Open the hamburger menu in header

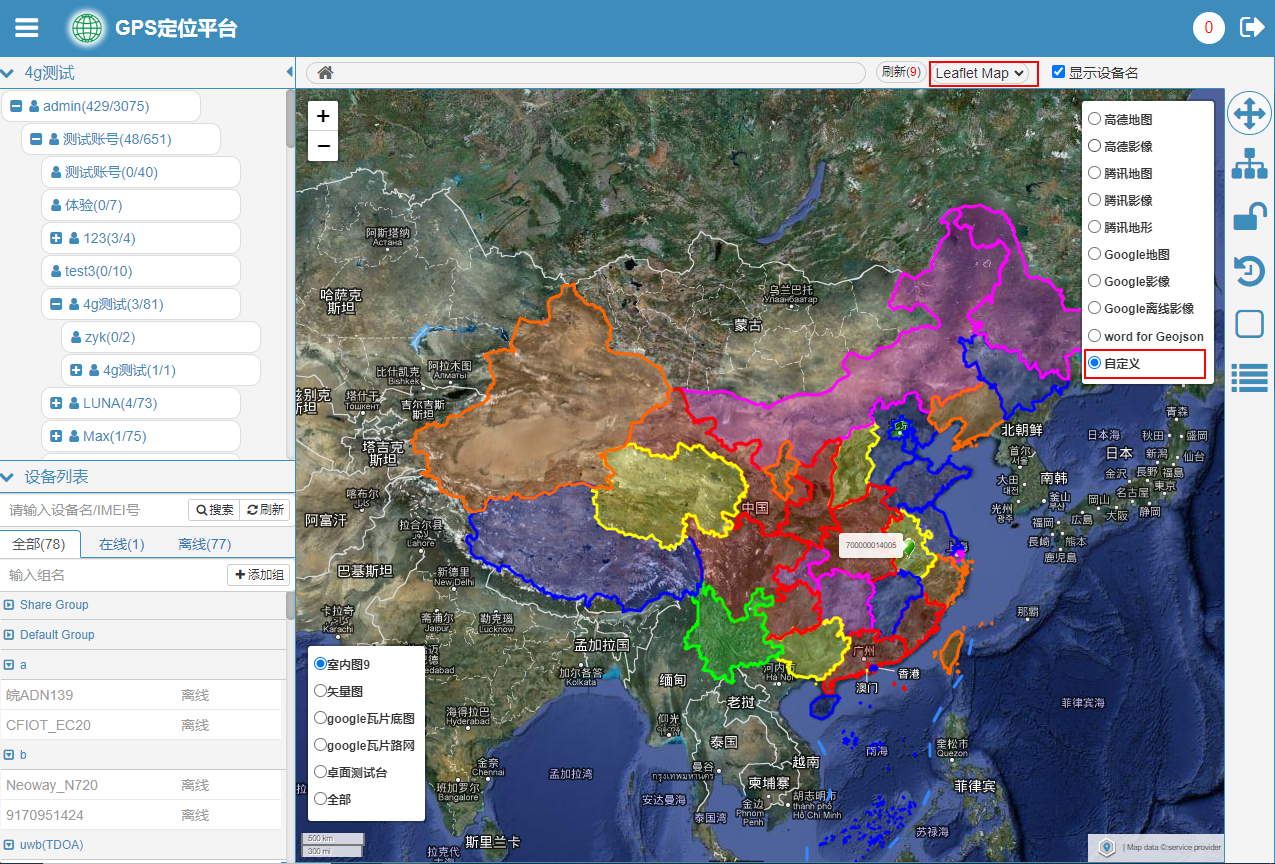coord(27,28)
